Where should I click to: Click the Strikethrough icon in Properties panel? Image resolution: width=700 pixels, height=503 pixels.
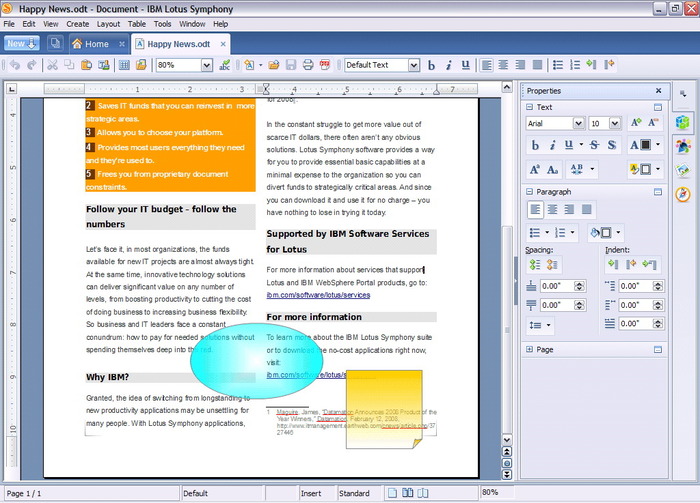(594, 145)
